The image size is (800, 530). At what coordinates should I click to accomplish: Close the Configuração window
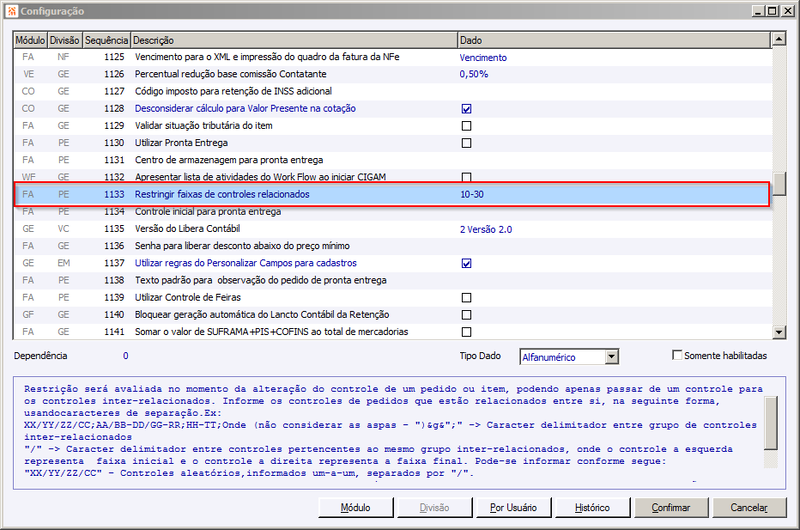click(x=788, y=11)
